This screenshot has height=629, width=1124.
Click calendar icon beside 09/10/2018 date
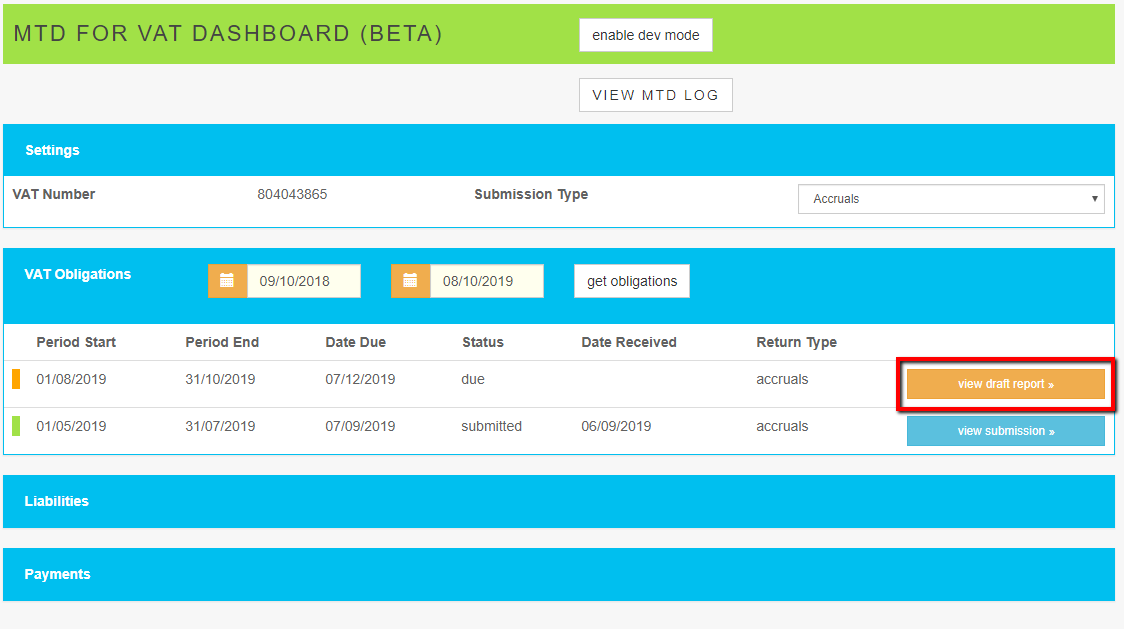[227, 280]
